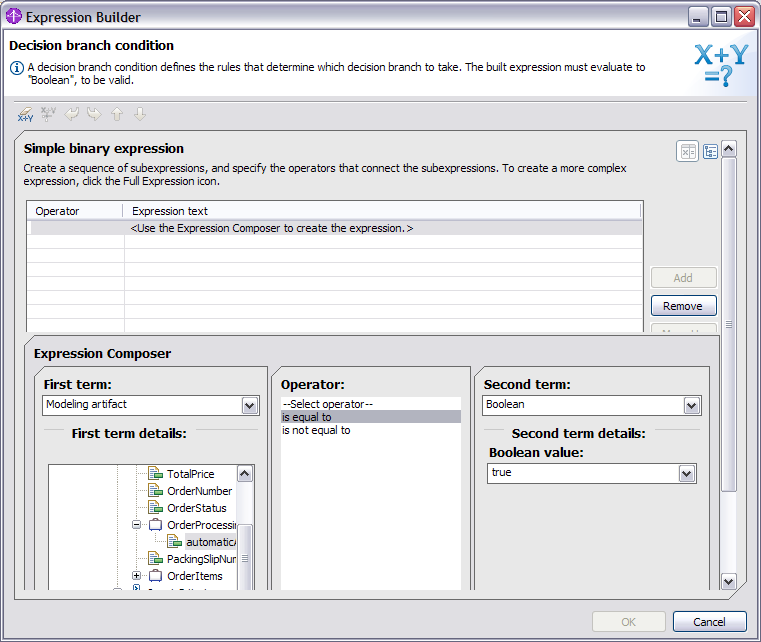
Task: Switch to Simple Expression view icon
Action: pos(687,152)
